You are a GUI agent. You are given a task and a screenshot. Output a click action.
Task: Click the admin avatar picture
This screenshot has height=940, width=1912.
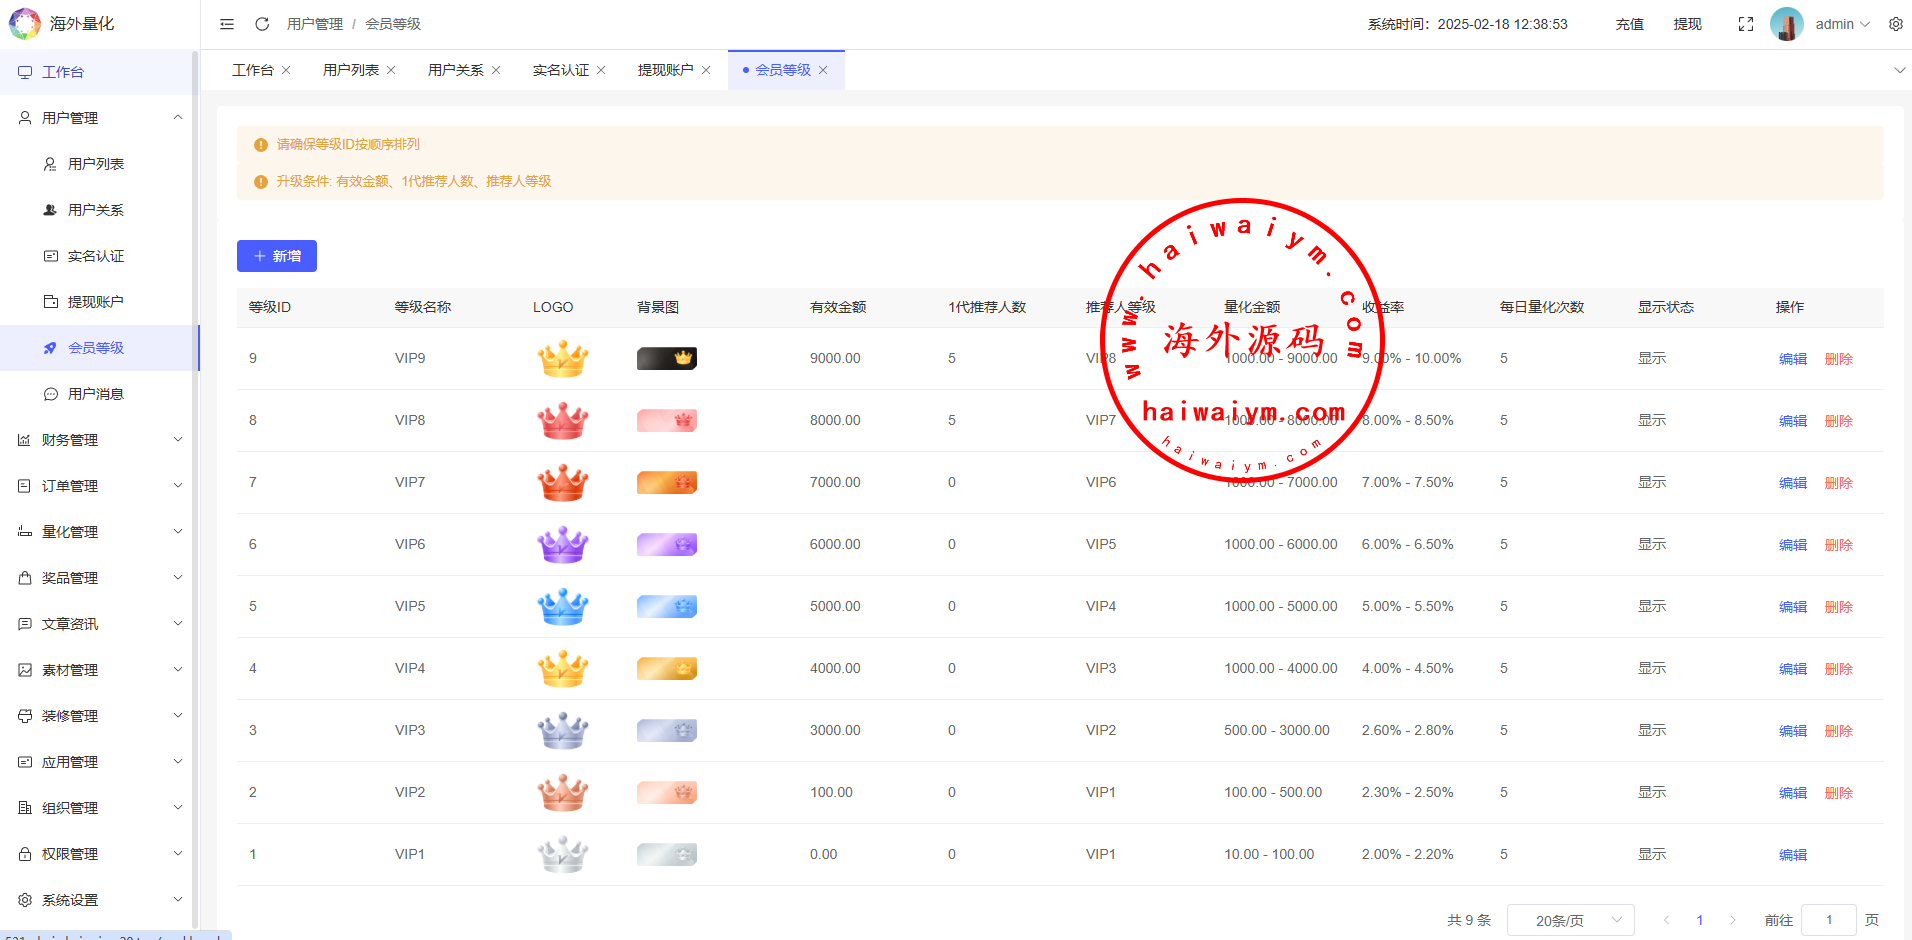[1786, 24]
